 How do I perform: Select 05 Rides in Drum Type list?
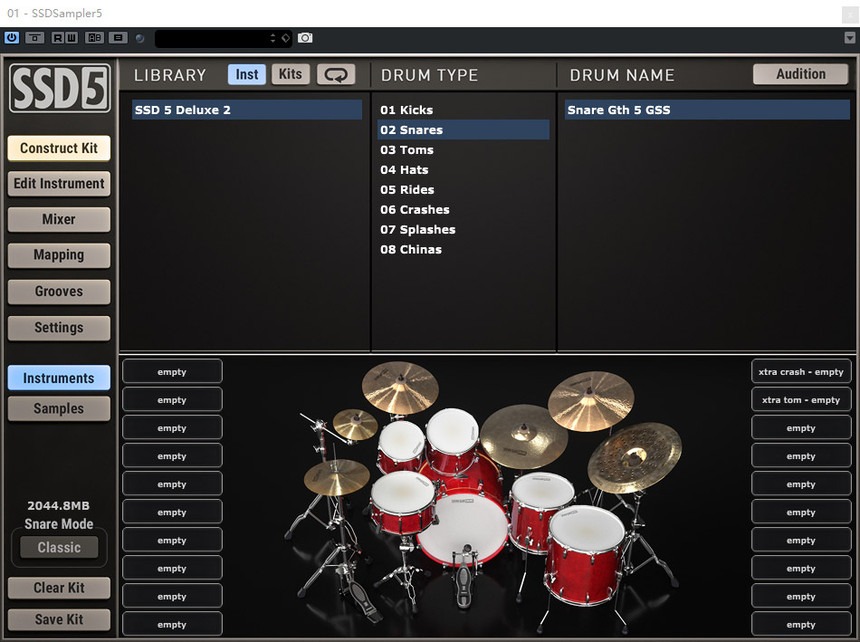[x=407, y=189]
